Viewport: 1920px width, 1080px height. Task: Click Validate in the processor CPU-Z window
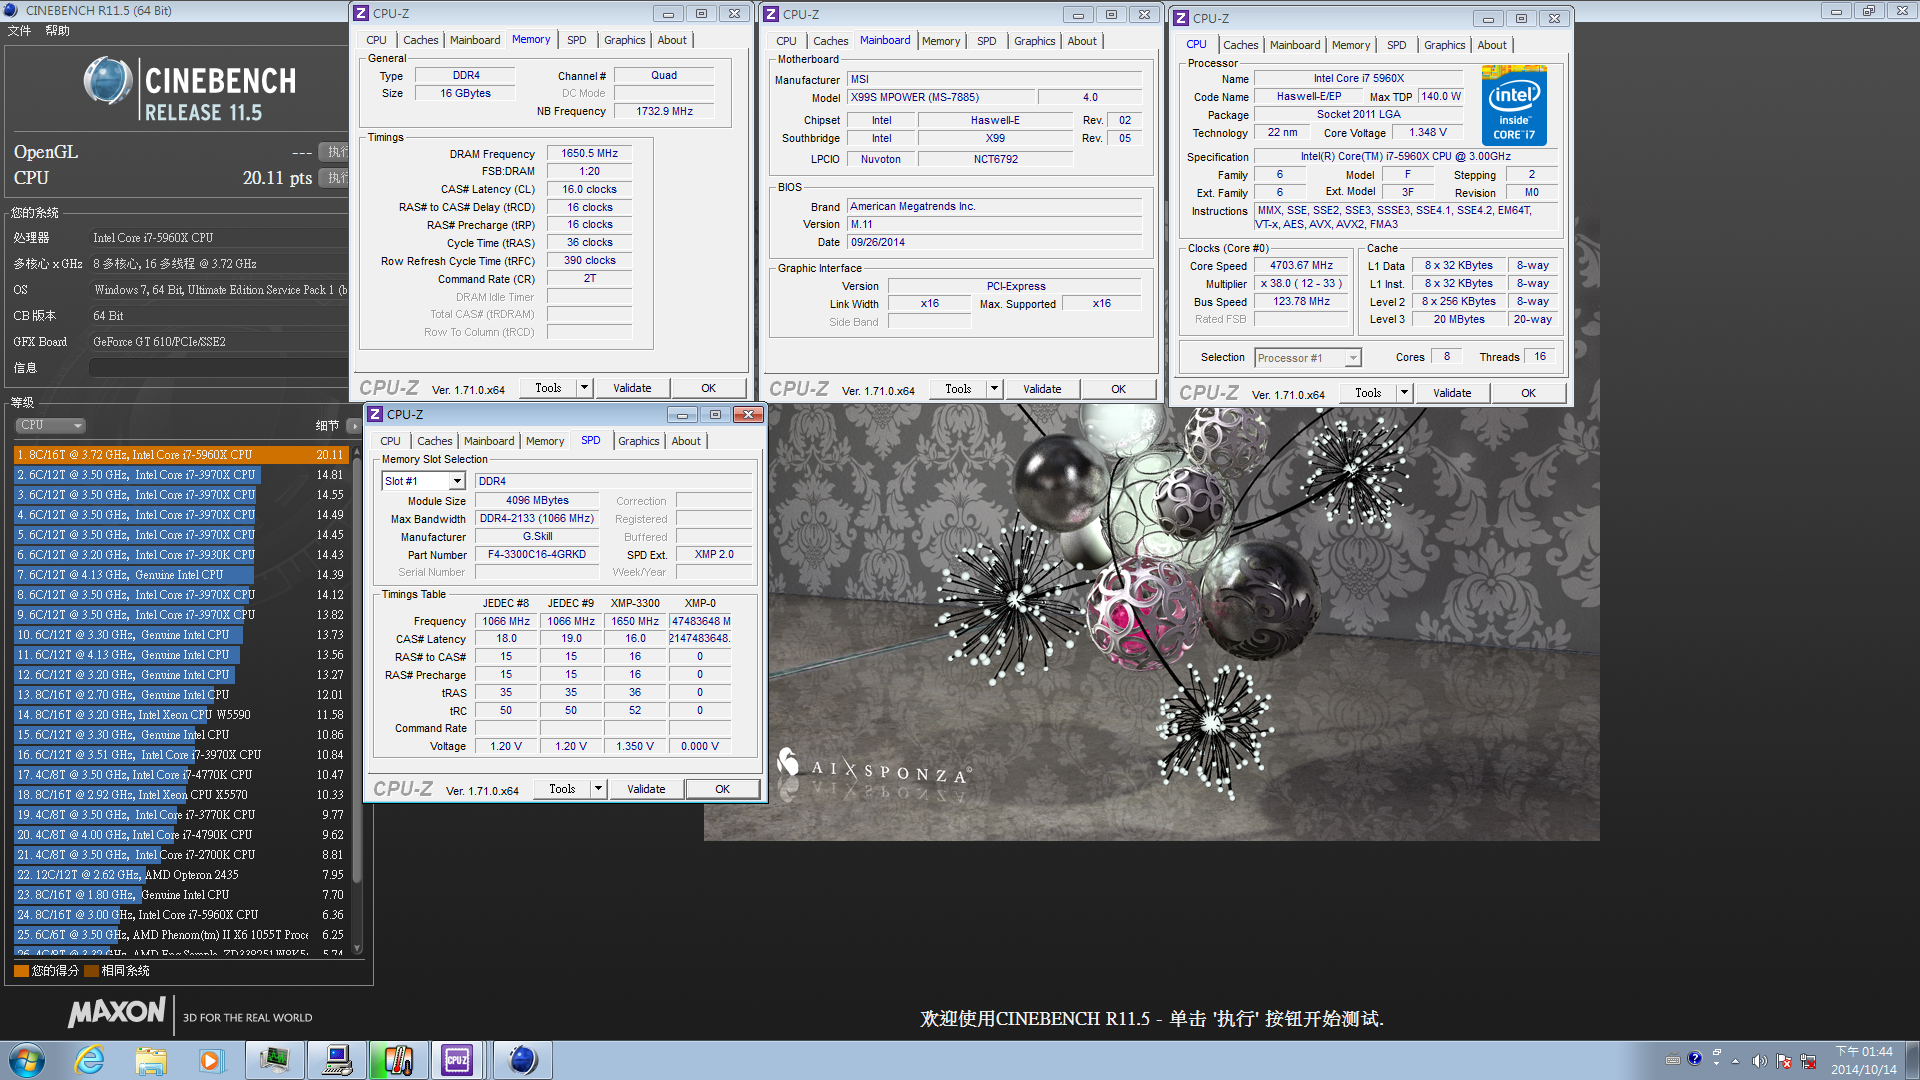tap(1452, 393)
